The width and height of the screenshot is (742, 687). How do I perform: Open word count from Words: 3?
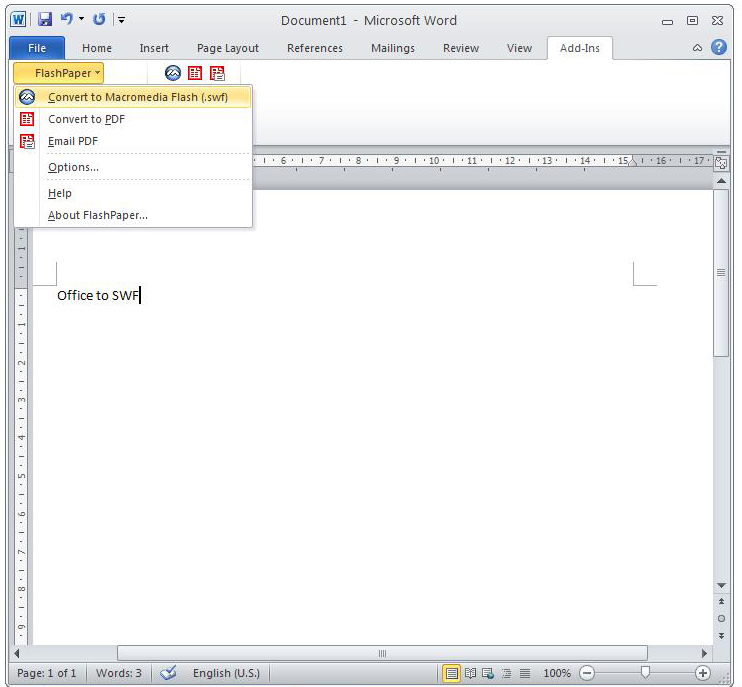pos(119,673)
